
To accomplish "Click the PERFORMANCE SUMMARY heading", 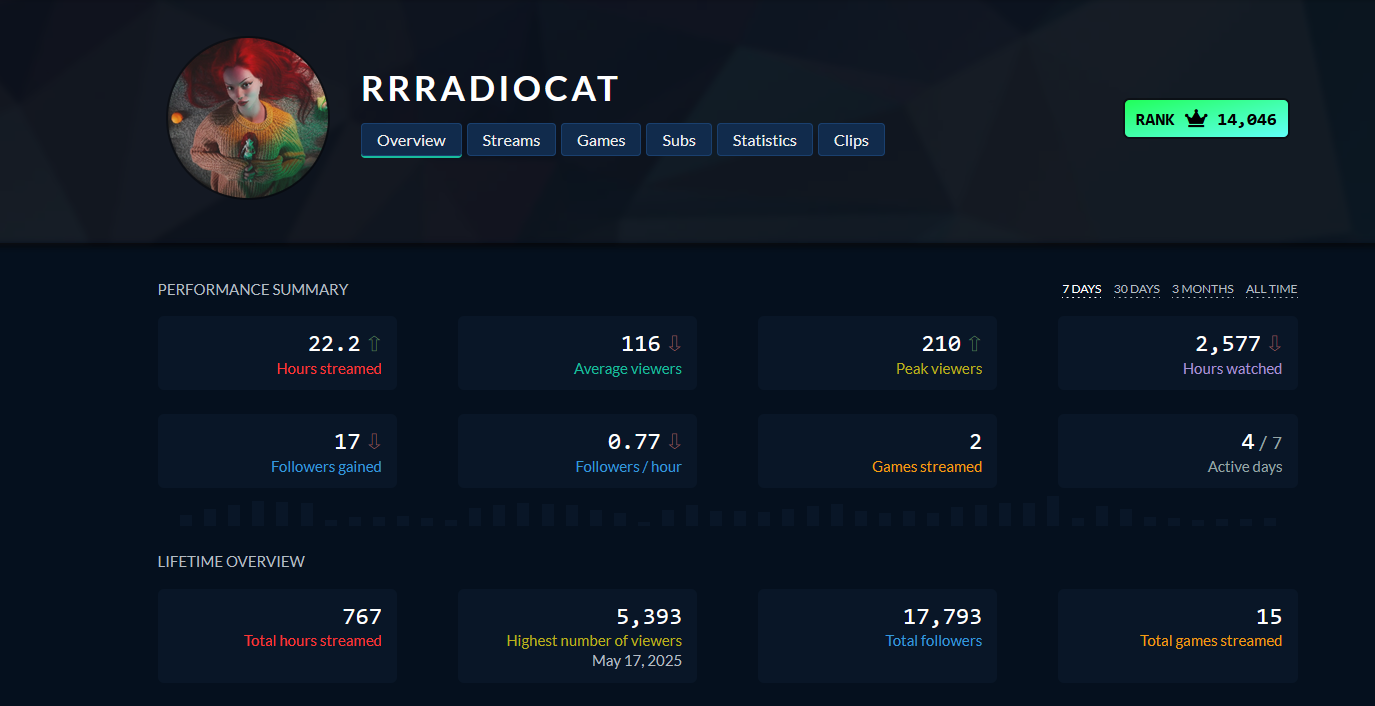I will (253, 289).
